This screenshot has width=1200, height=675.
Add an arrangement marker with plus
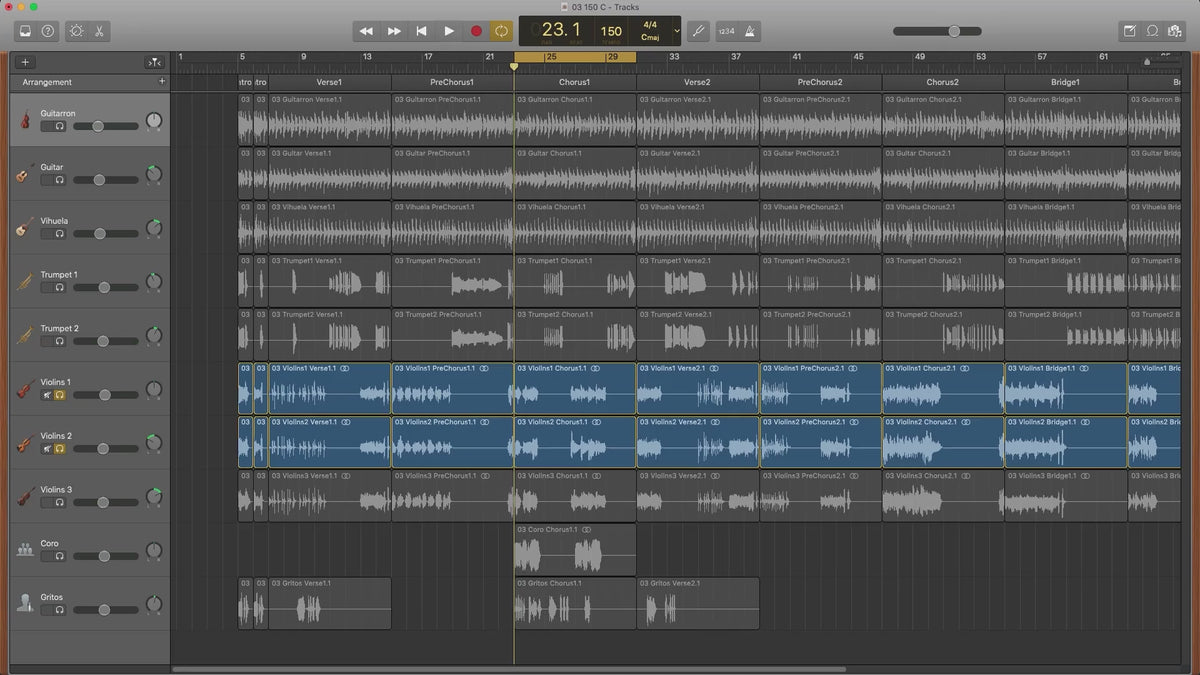[162, 82]
